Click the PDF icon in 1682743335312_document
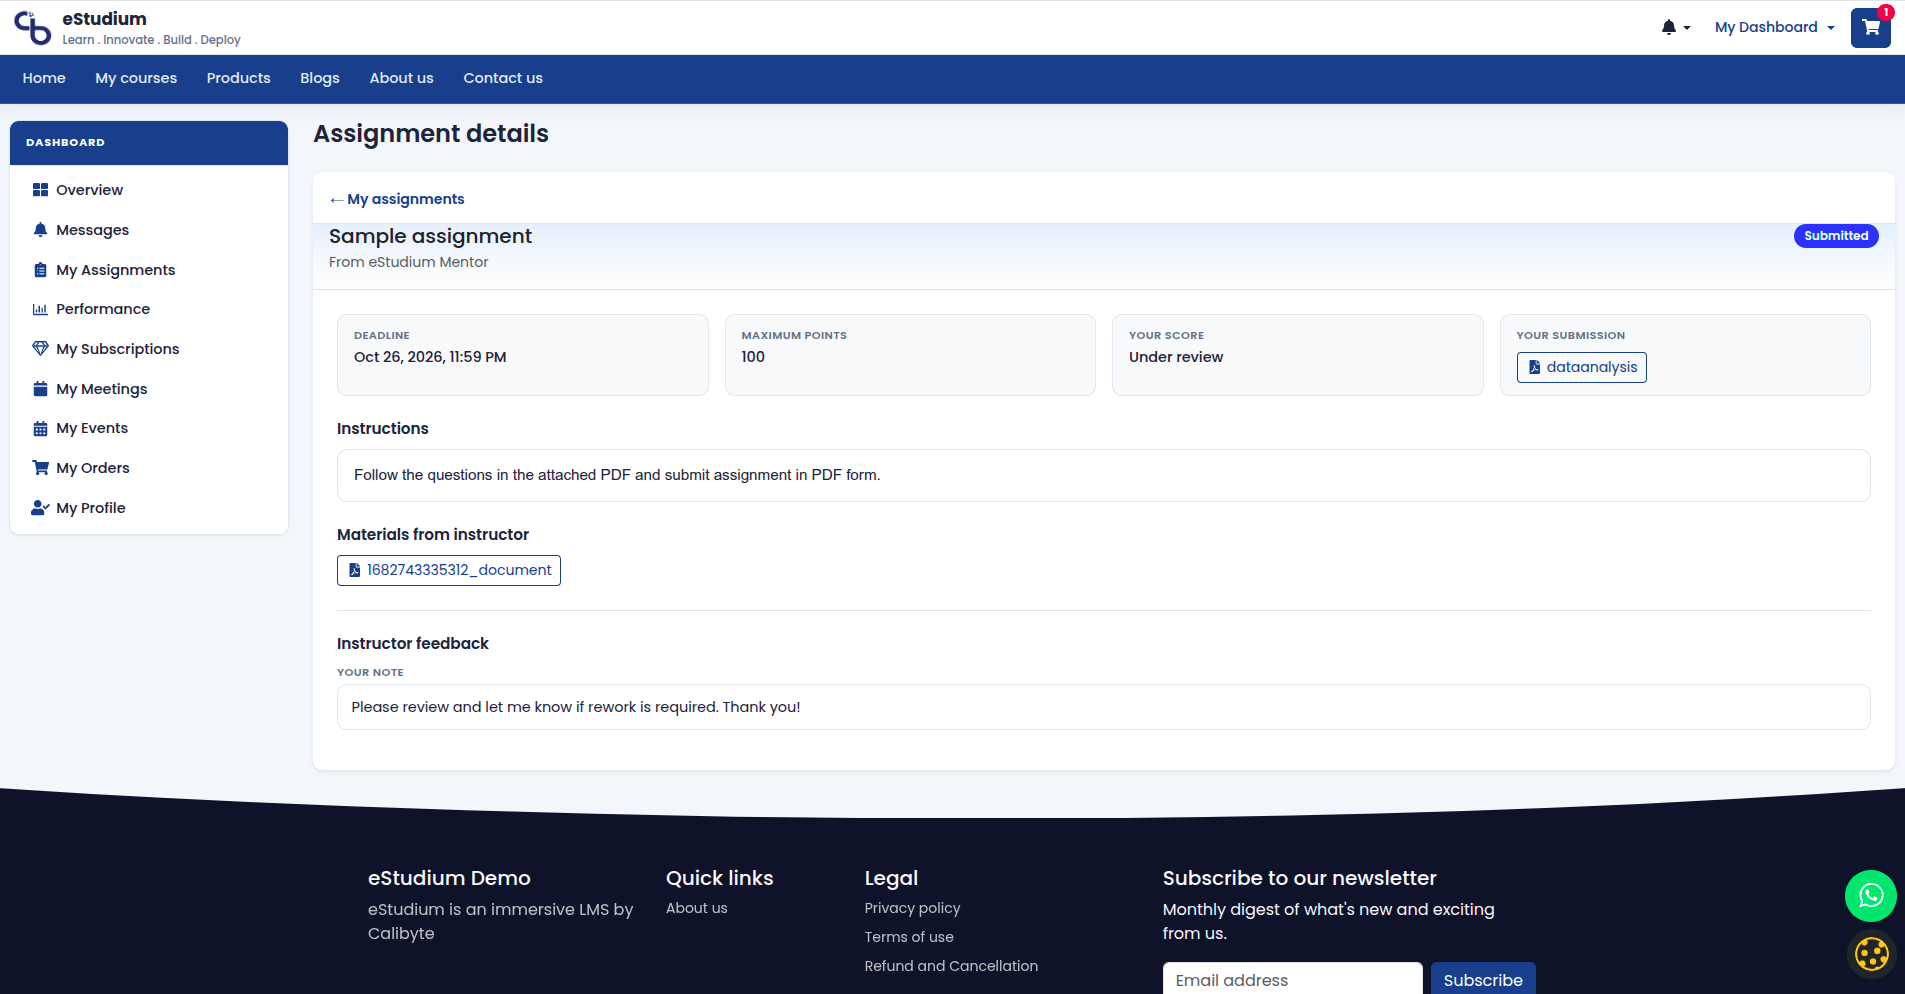This screenshot has width=1905, height=994. point(354,570)
